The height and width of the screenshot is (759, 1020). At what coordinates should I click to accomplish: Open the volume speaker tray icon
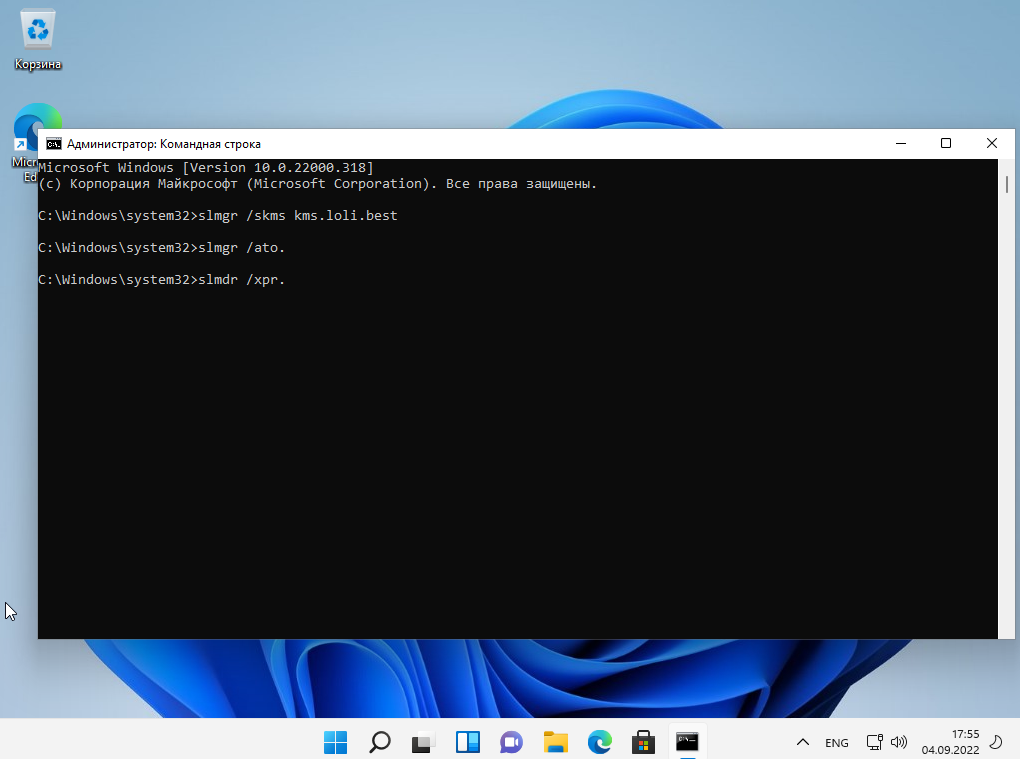click(899, 742)
